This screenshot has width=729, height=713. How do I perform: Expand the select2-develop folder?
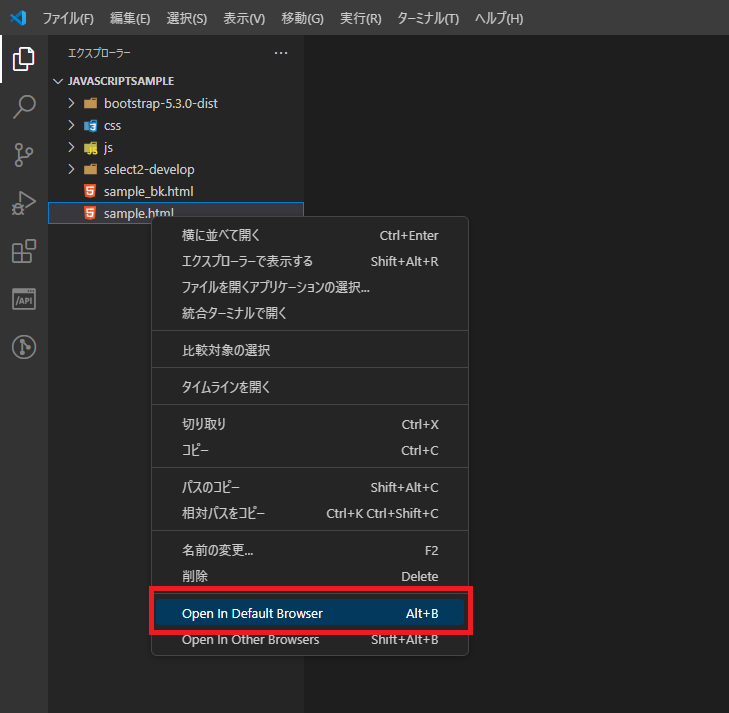pyautogui.click(x=148, y=170)
